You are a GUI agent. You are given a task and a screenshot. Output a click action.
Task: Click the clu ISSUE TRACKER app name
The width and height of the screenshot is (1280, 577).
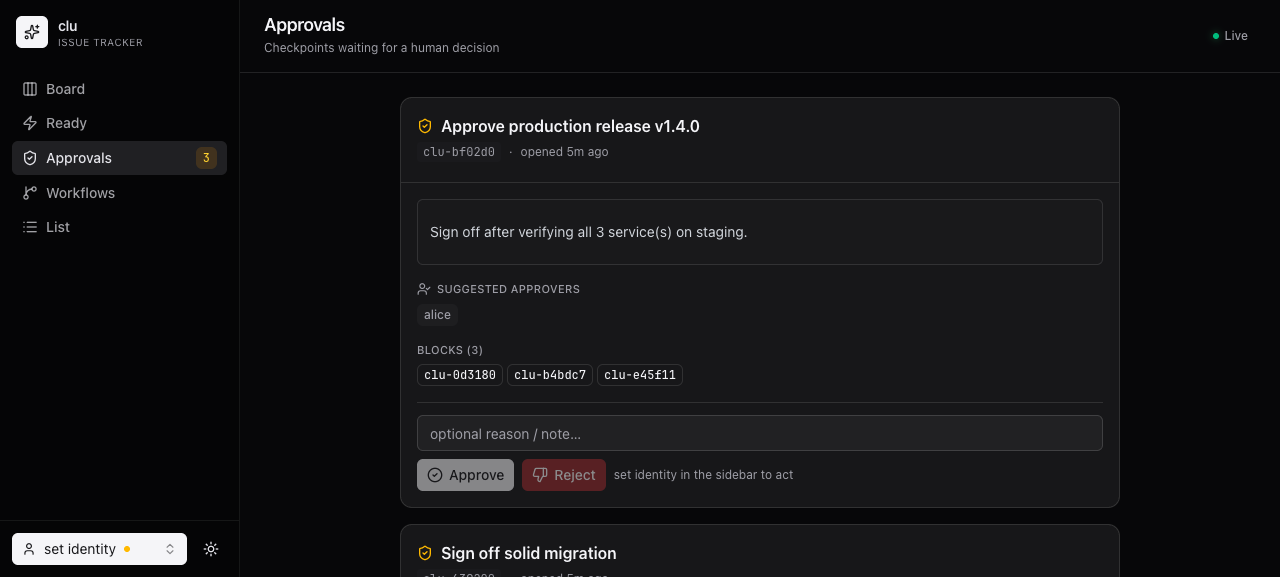(x=100, y=33)
